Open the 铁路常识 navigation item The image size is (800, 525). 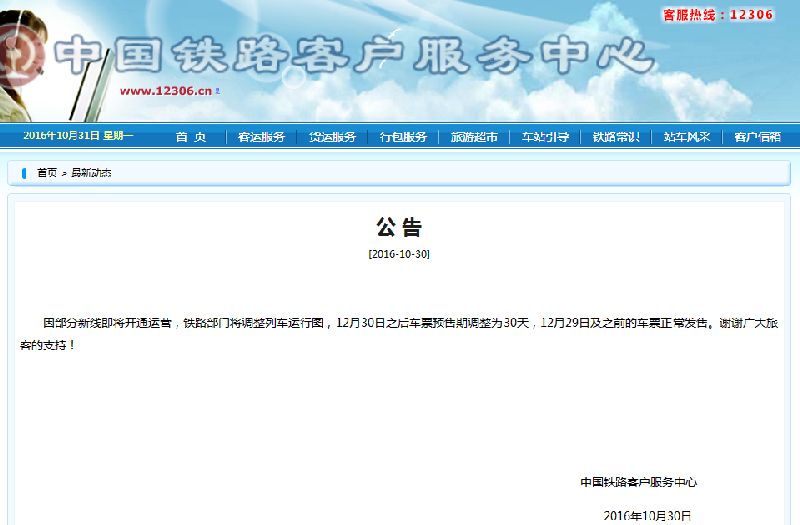(616, 137)
